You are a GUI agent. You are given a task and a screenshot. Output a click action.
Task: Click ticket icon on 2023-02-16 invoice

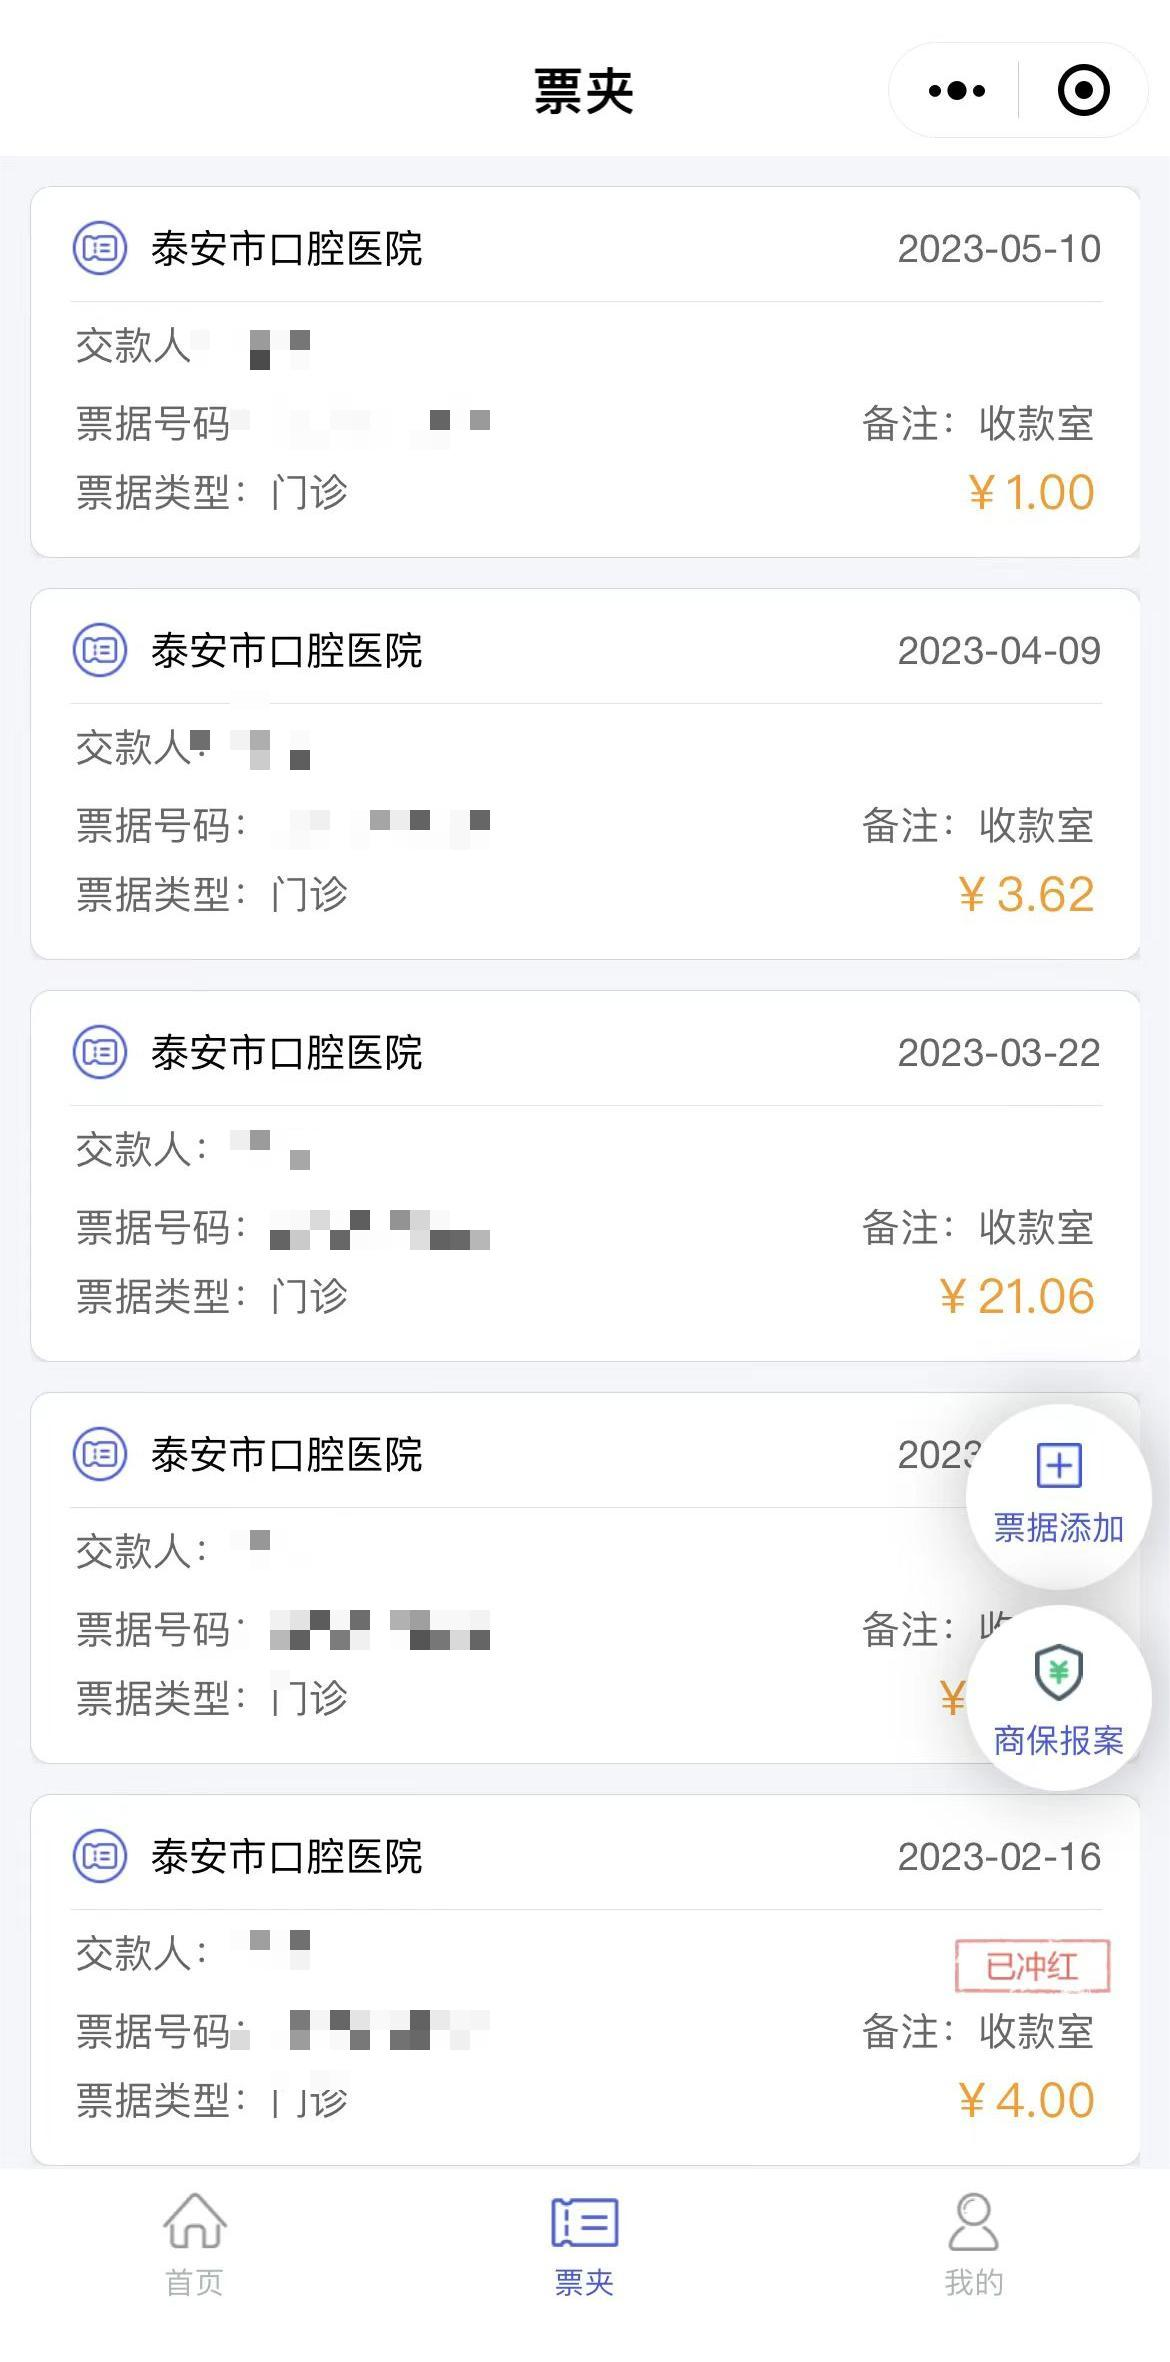100,1856
